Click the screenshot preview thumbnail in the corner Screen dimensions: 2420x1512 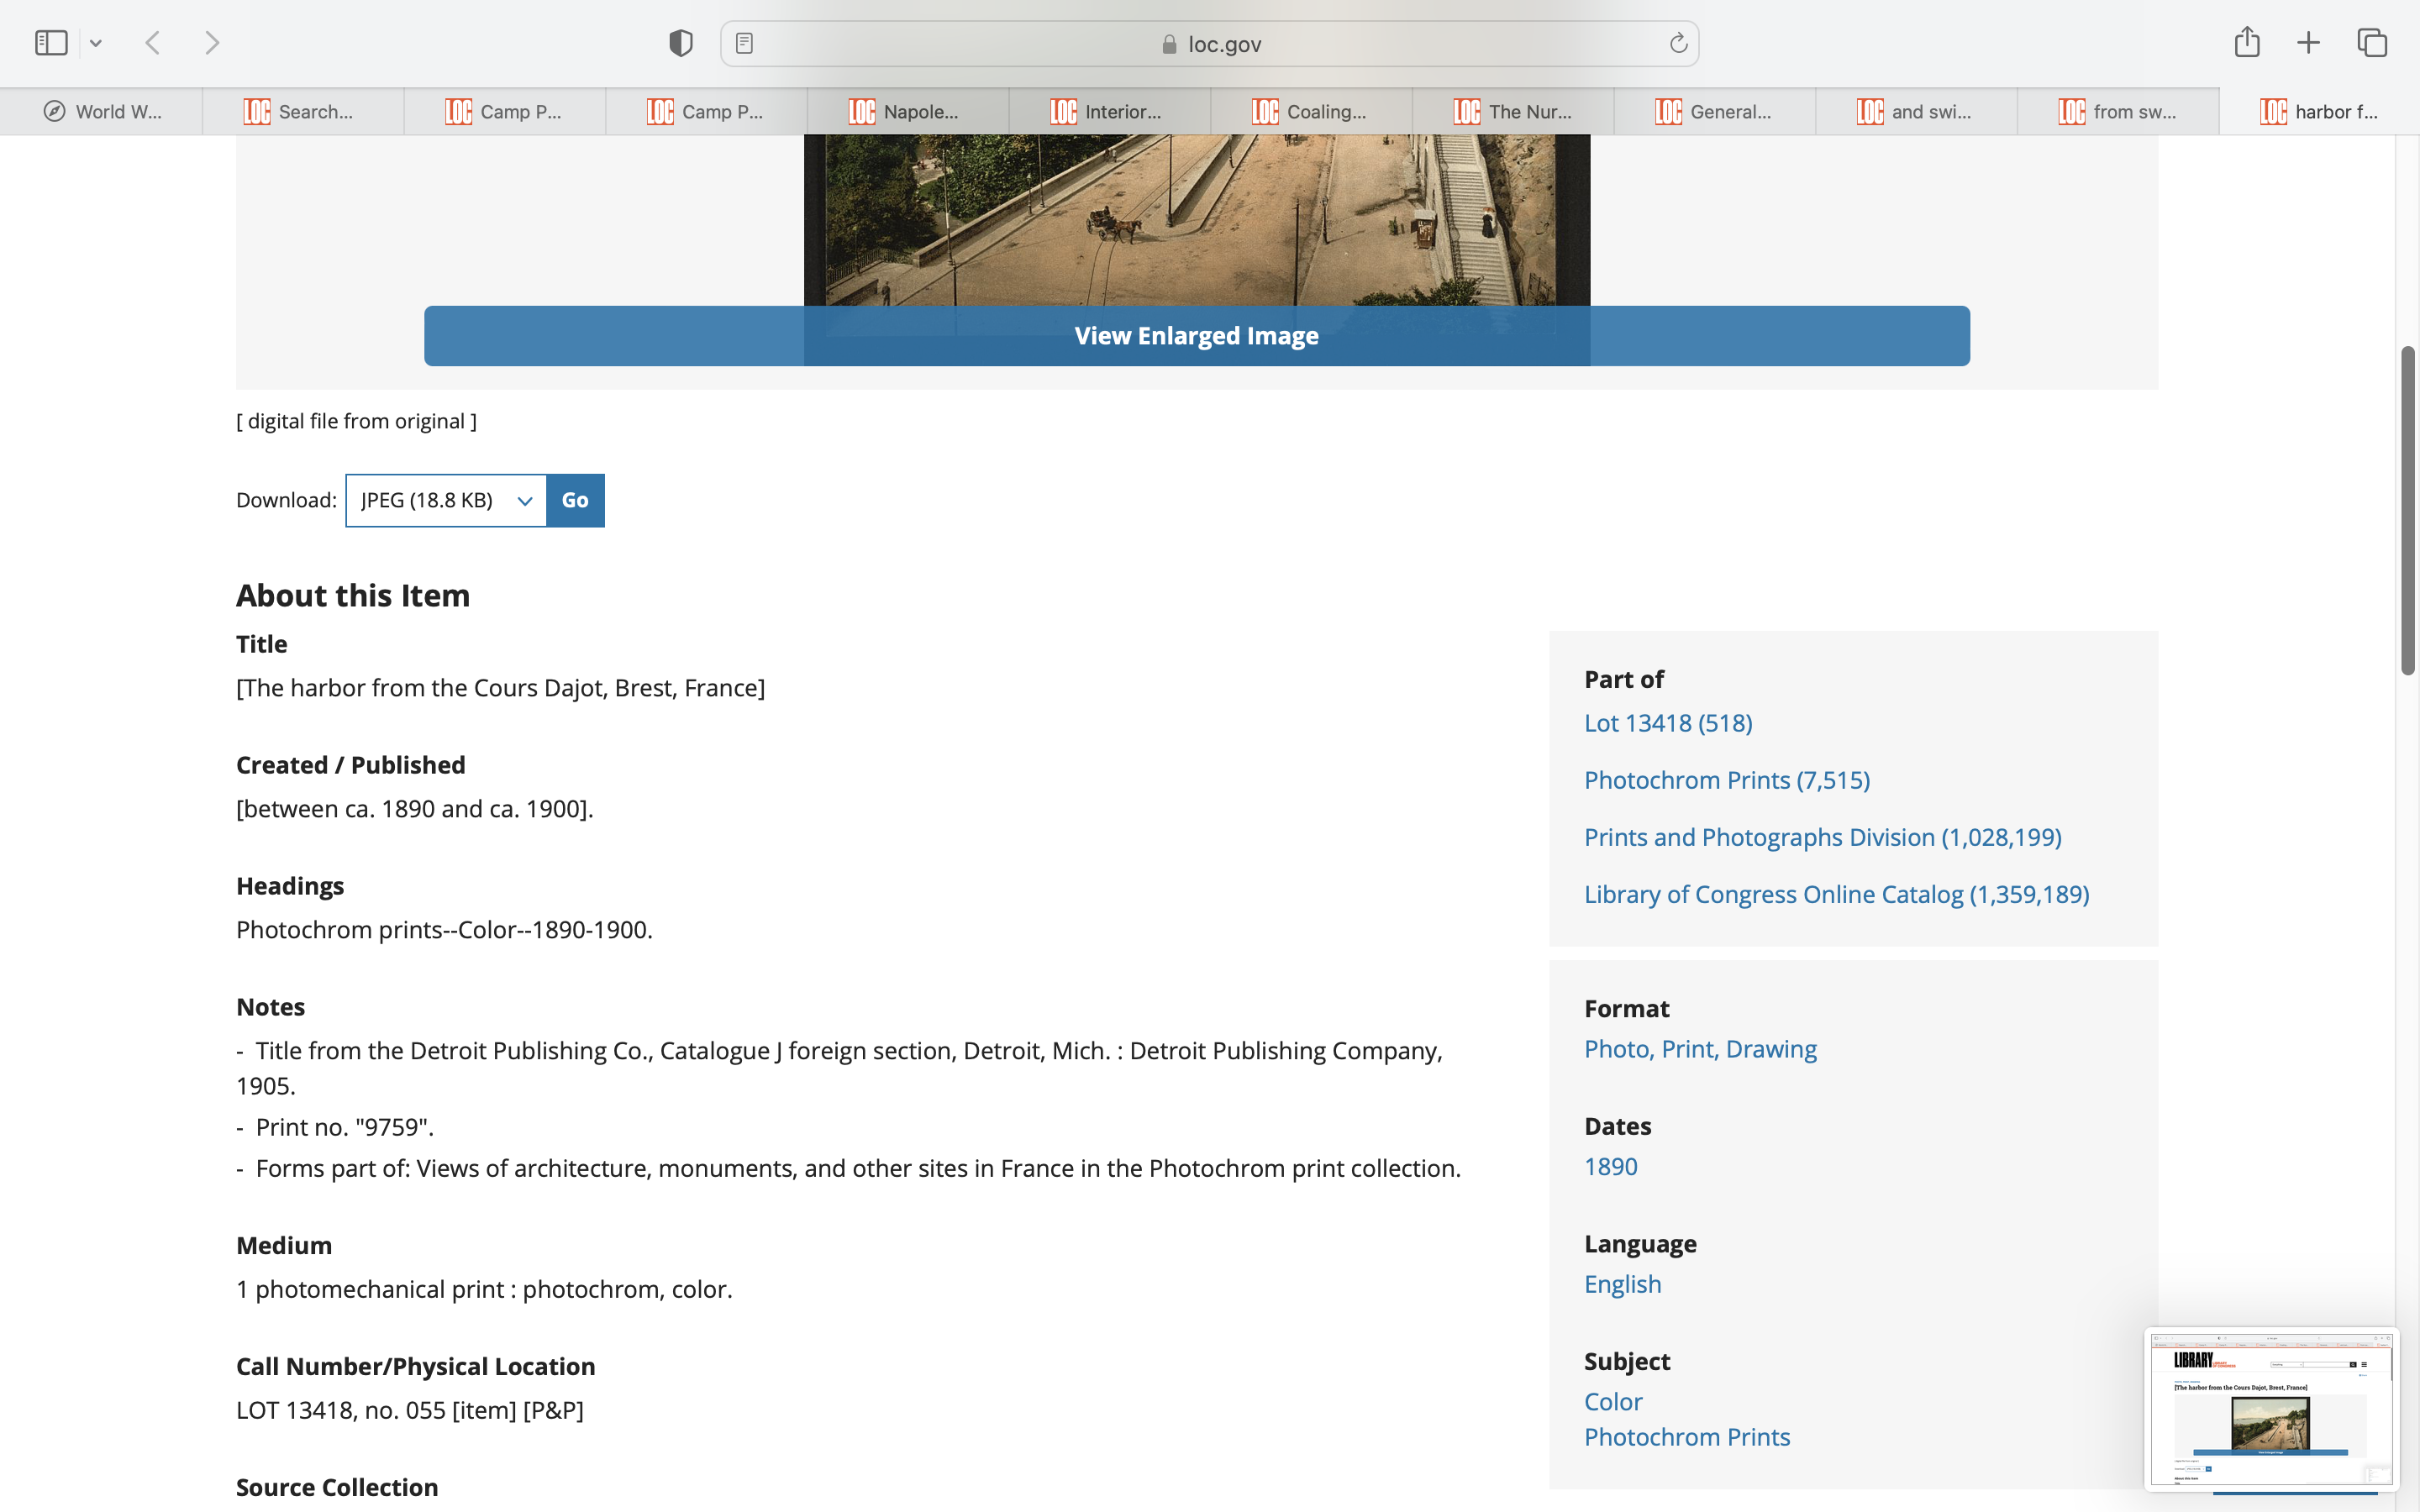click(x=2270, y=1407)
